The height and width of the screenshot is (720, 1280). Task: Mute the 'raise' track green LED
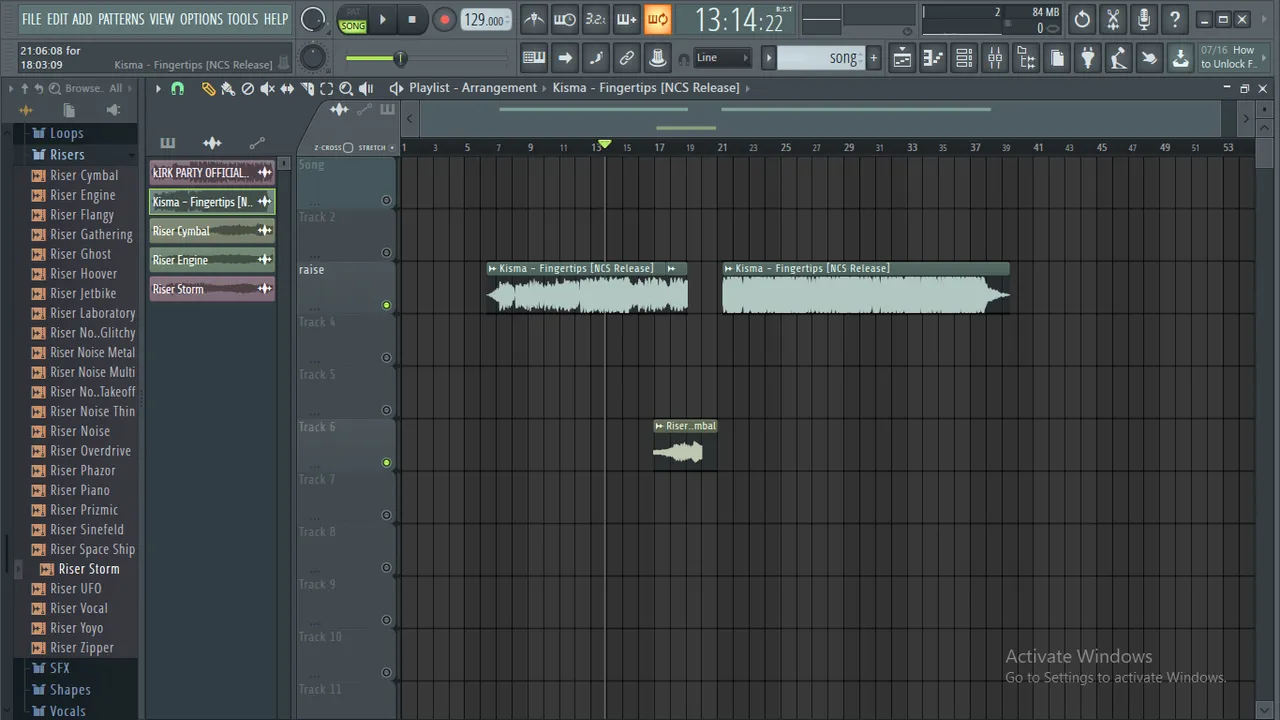point(387,305)
